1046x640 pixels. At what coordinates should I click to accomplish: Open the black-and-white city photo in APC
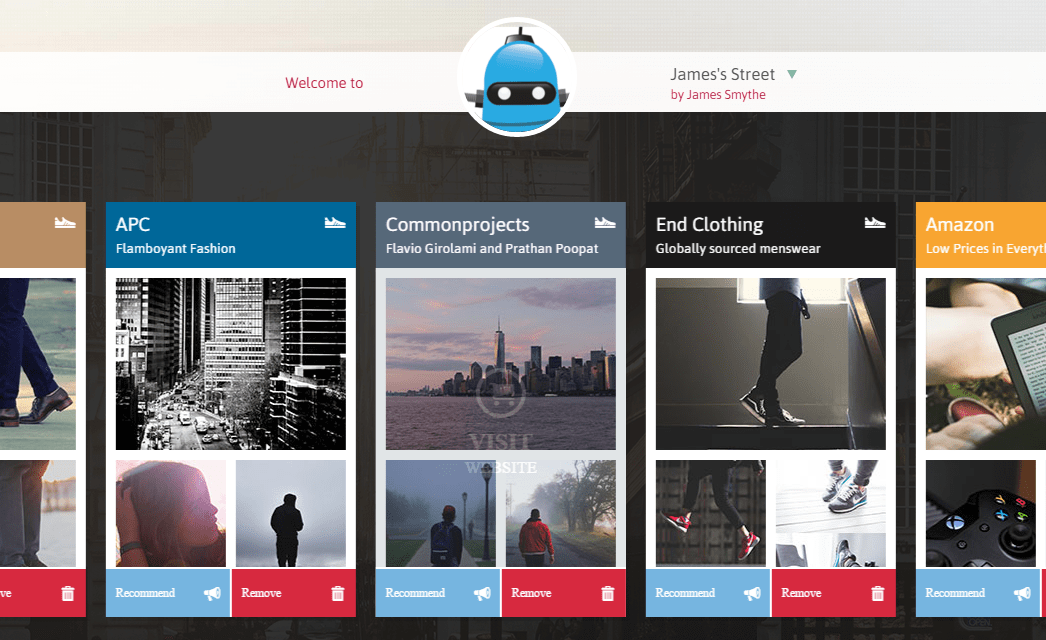(231, 364)
